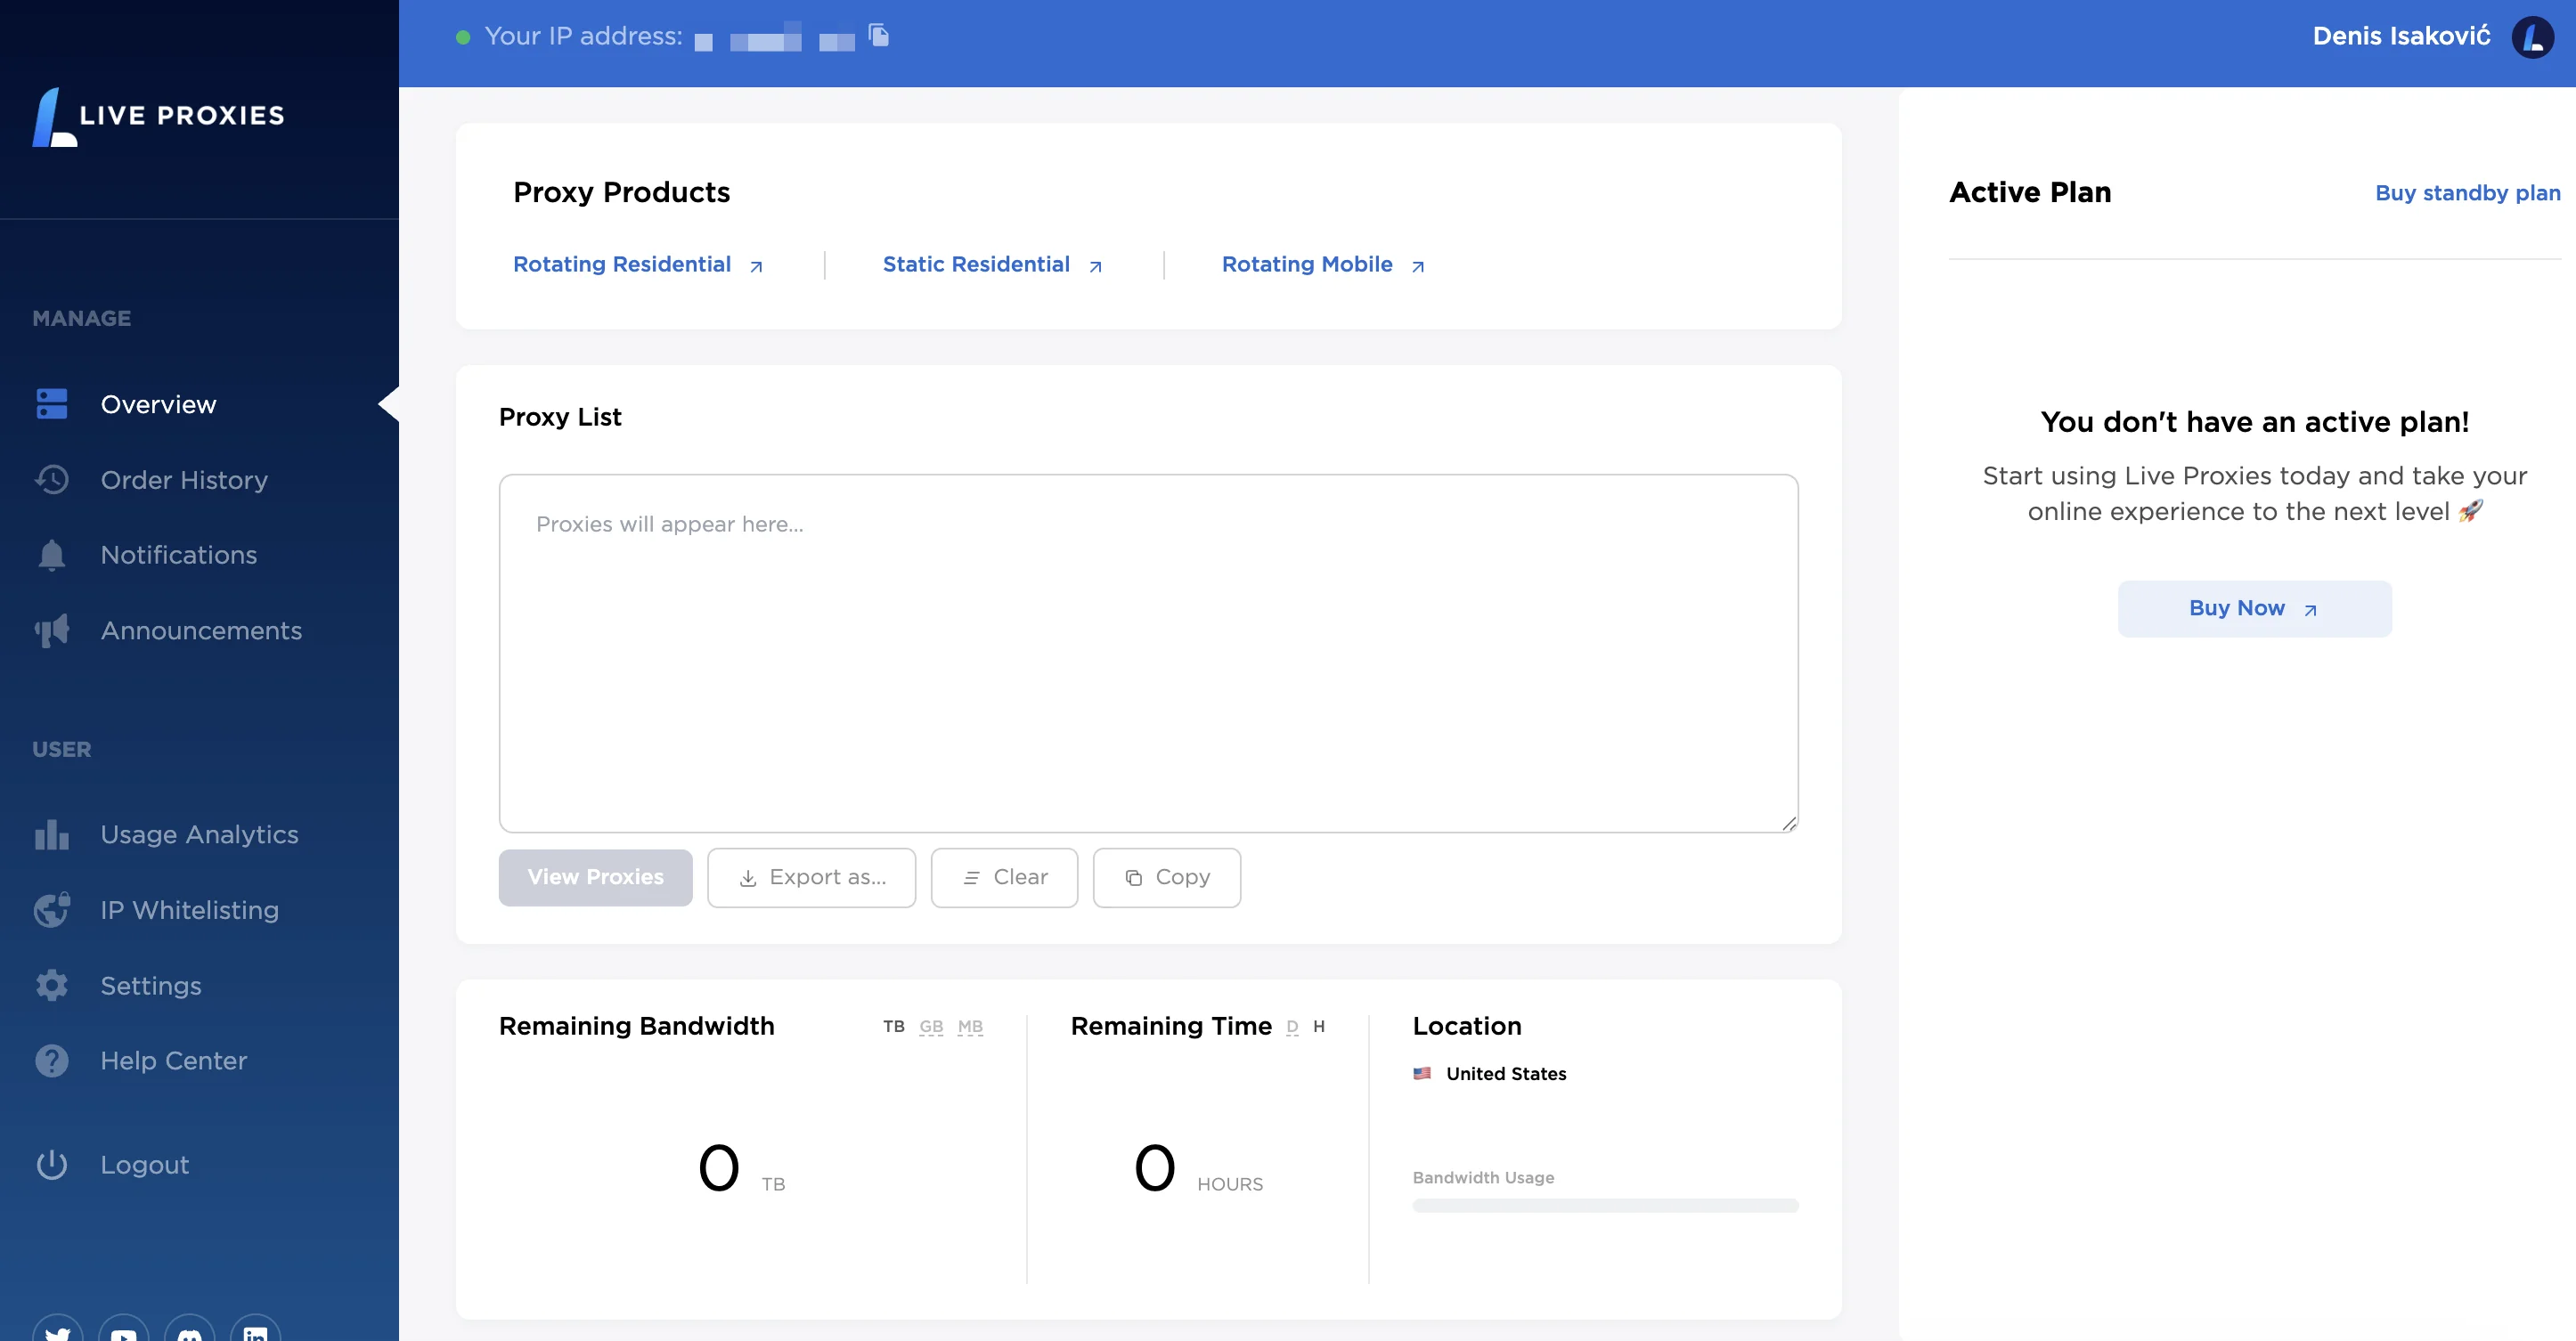Click inside the proxy list text area
This screenshot has height=1341, width=2576.
(x=1148, y=650)
